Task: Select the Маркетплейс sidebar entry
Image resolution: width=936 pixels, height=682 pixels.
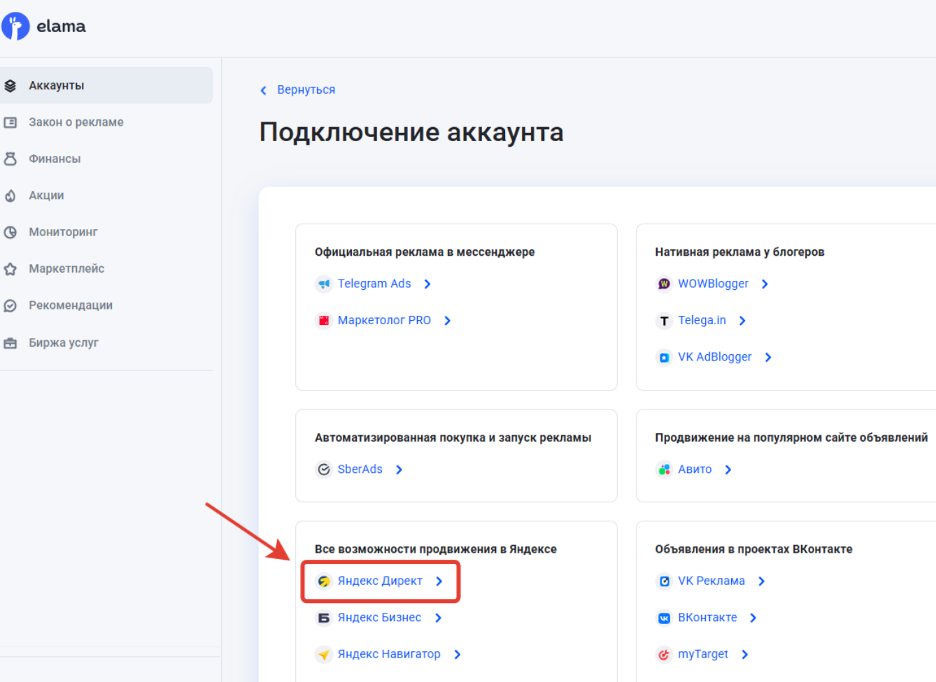Action: coord(69,268)
